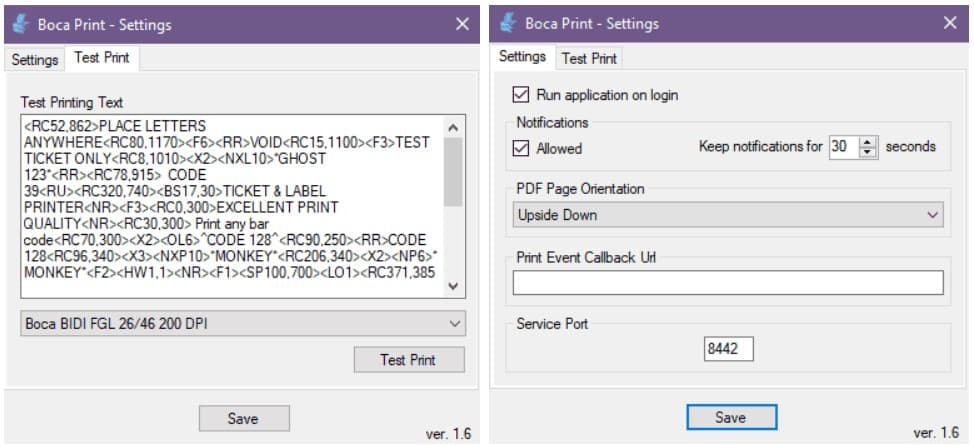Click Save in the right window
This screenshot has width=974, height=446.
tap(731, 417)
